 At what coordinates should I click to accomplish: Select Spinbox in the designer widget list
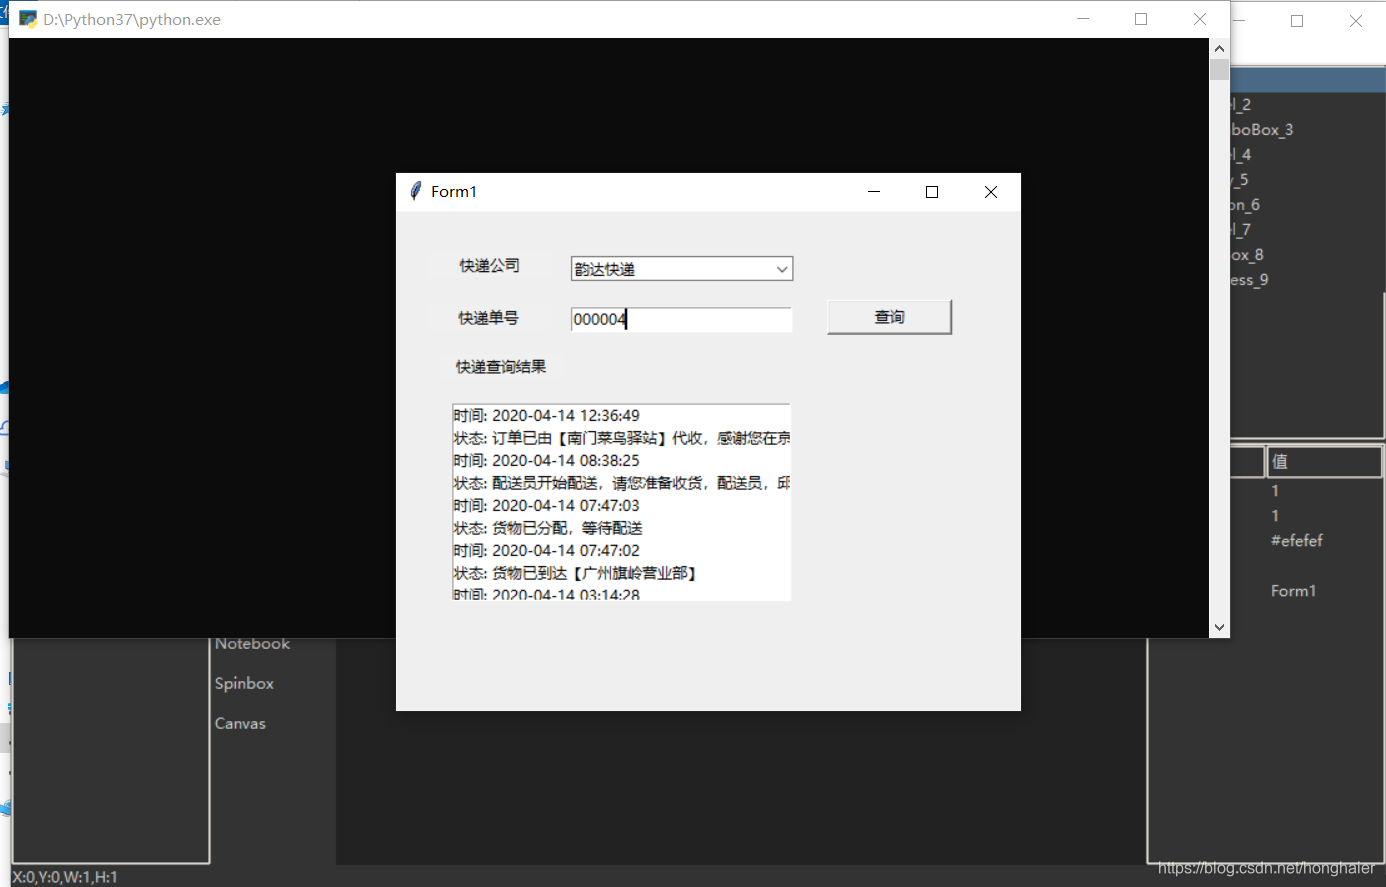pos(244,684)
